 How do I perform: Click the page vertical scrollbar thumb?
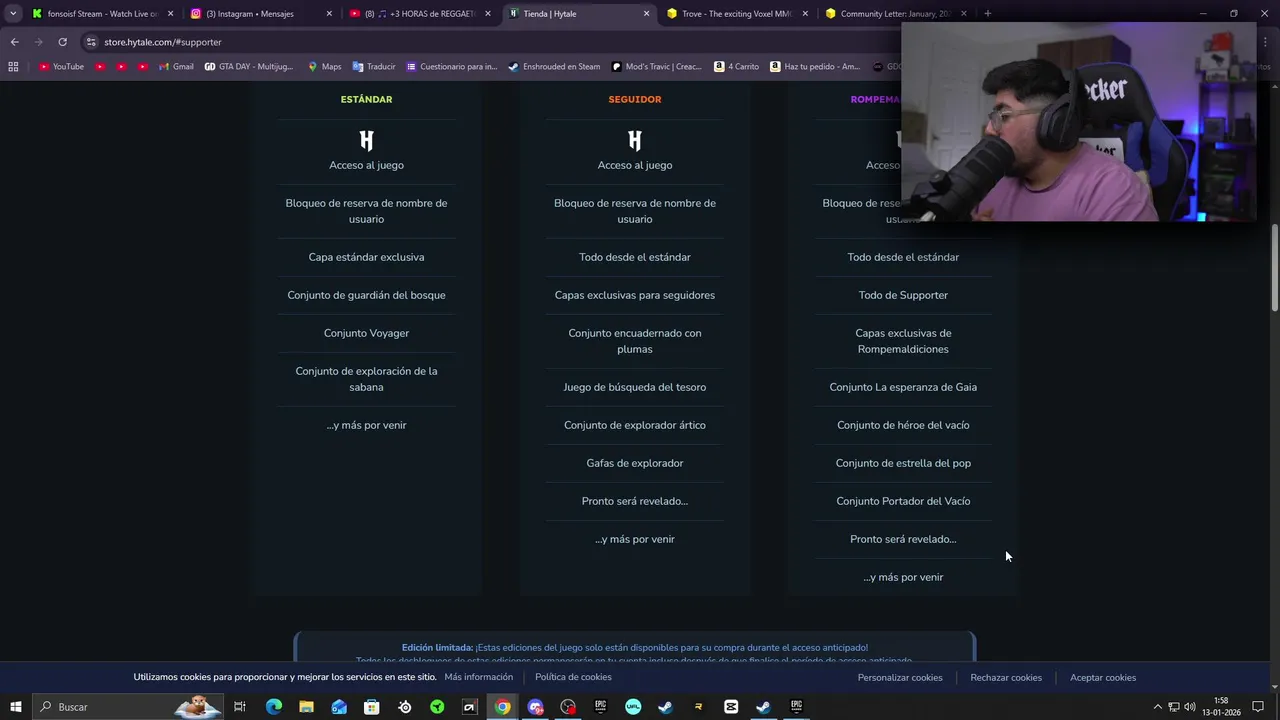[1274, 268]
